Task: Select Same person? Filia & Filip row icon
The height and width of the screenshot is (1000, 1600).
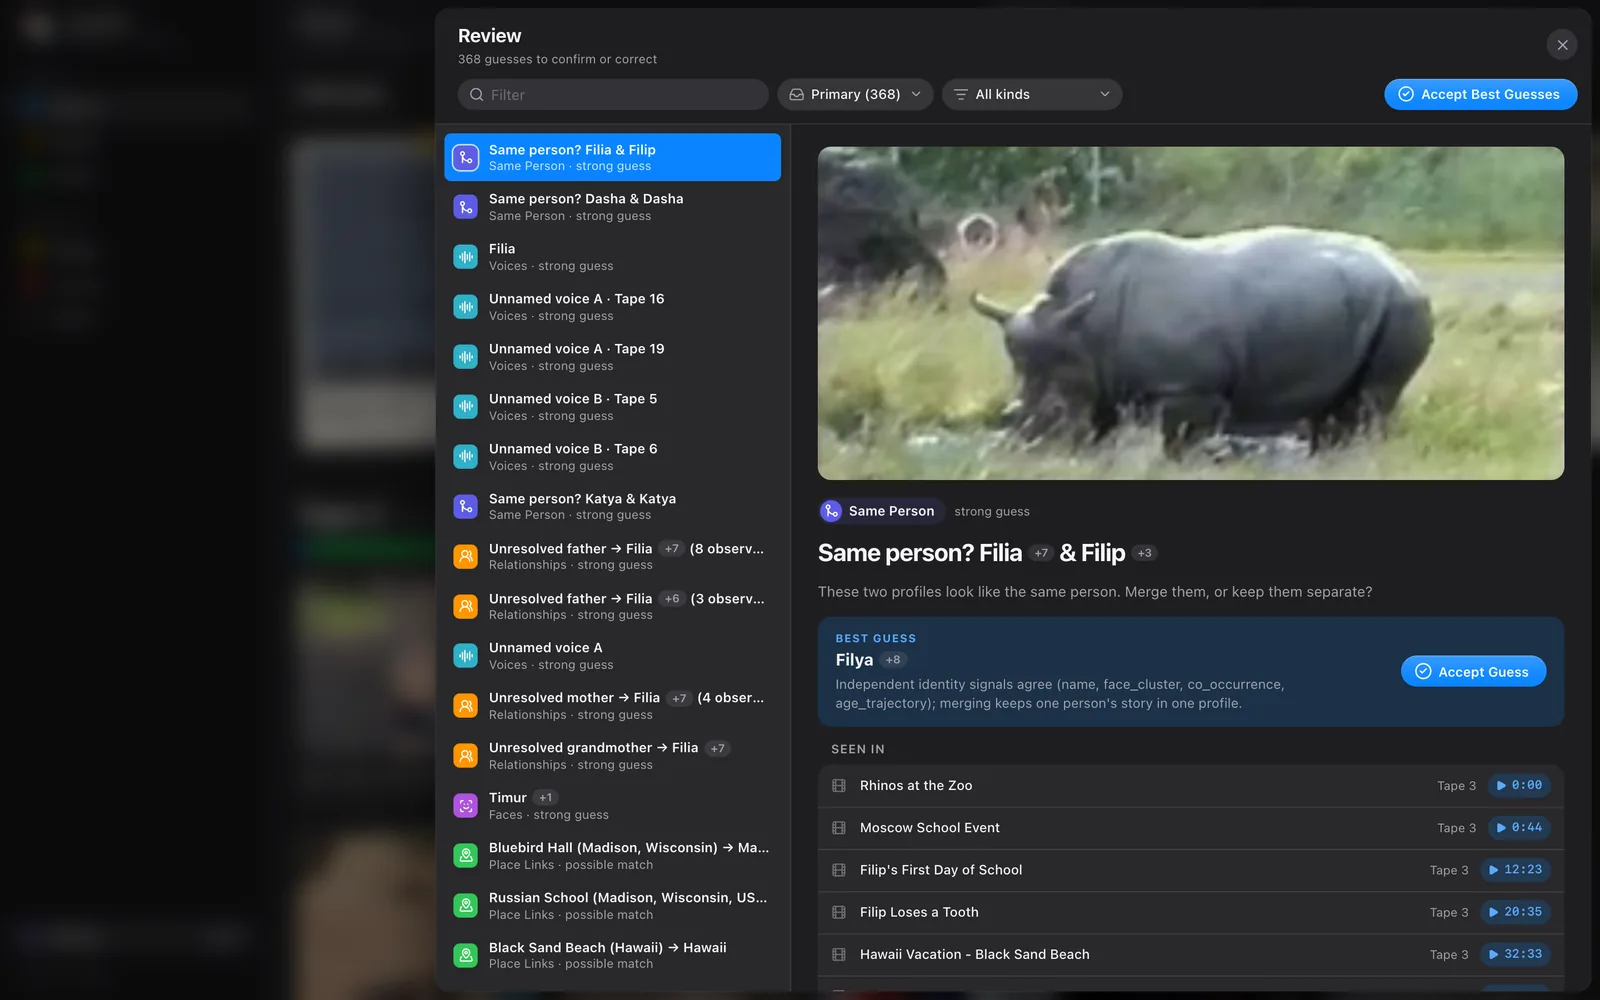Action: pyautogui.click(x=466, y=158)
